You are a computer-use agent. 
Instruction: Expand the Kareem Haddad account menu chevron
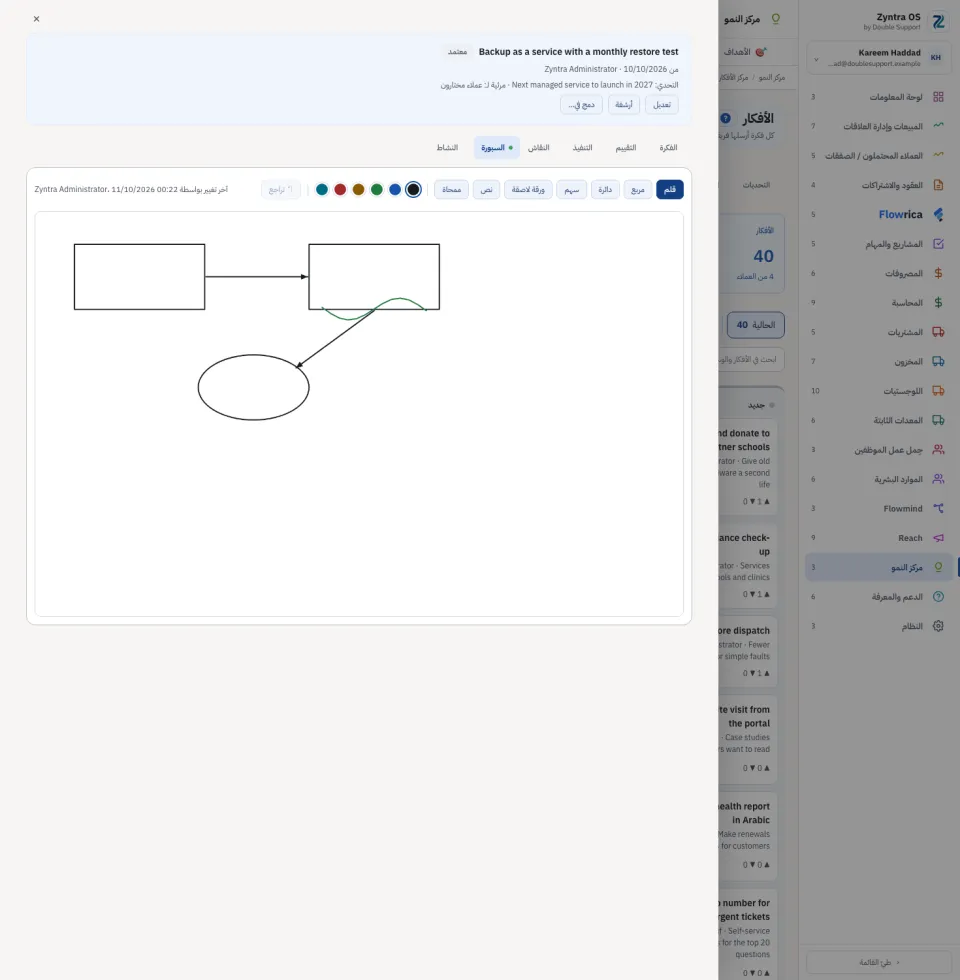pos(816,59)
